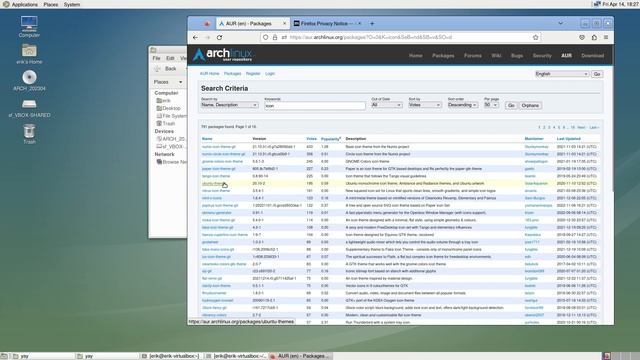
Task: Click Download in Arch navigation bar
Action: [592, 56]
